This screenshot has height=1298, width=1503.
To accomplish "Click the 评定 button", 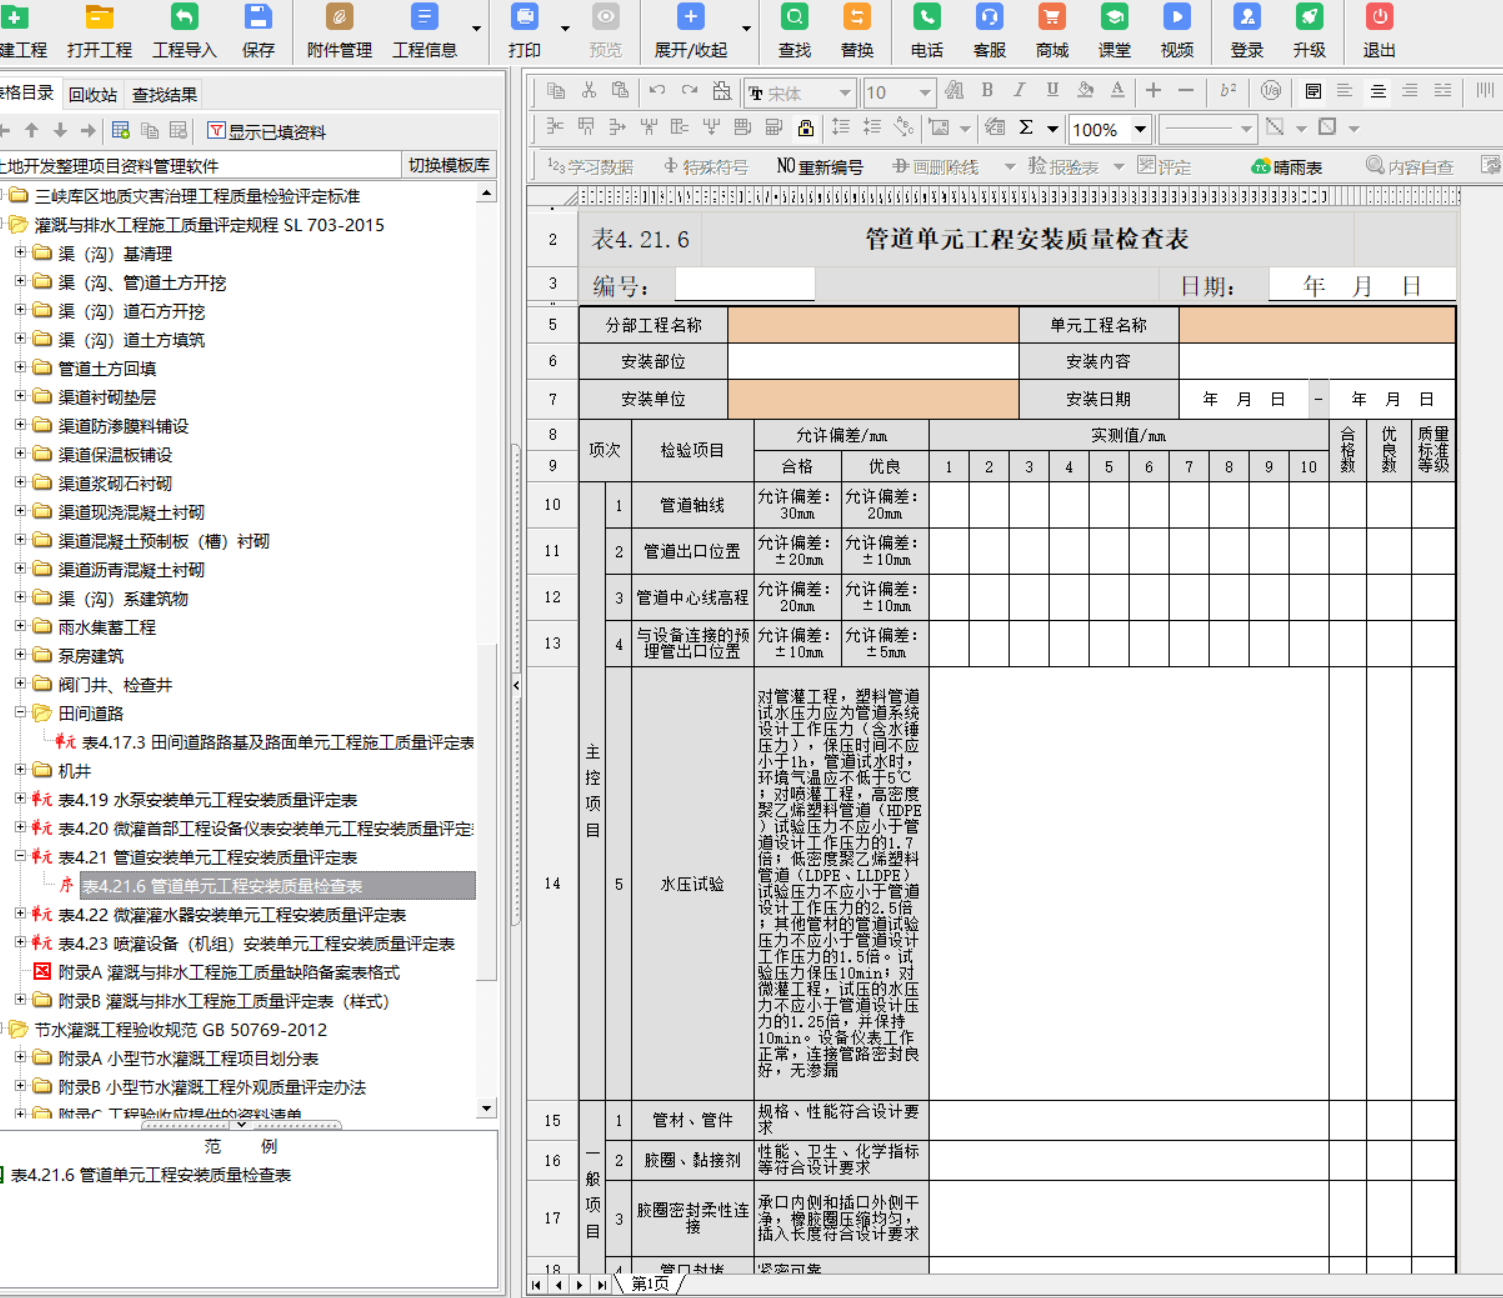I will tap(1164, 167).
